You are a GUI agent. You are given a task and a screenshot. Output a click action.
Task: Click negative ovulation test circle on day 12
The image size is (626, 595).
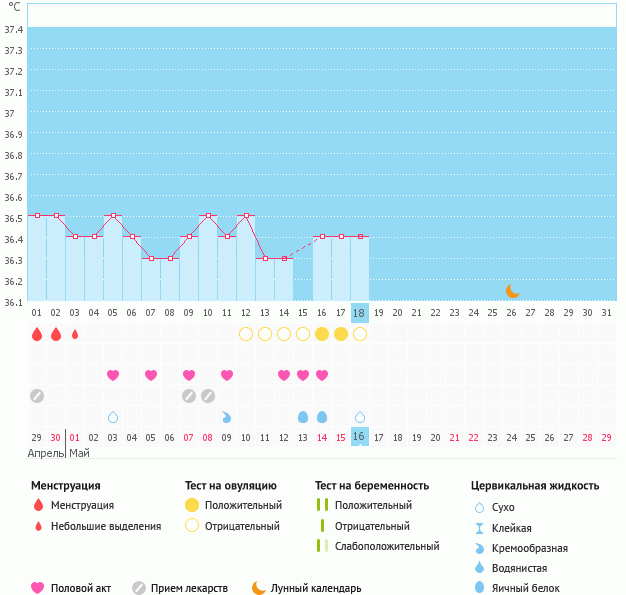click(x=246, y=334)
